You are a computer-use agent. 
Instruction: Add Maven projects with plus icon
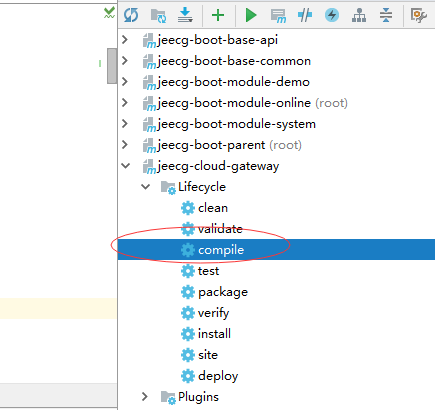[x=218, y=15]
